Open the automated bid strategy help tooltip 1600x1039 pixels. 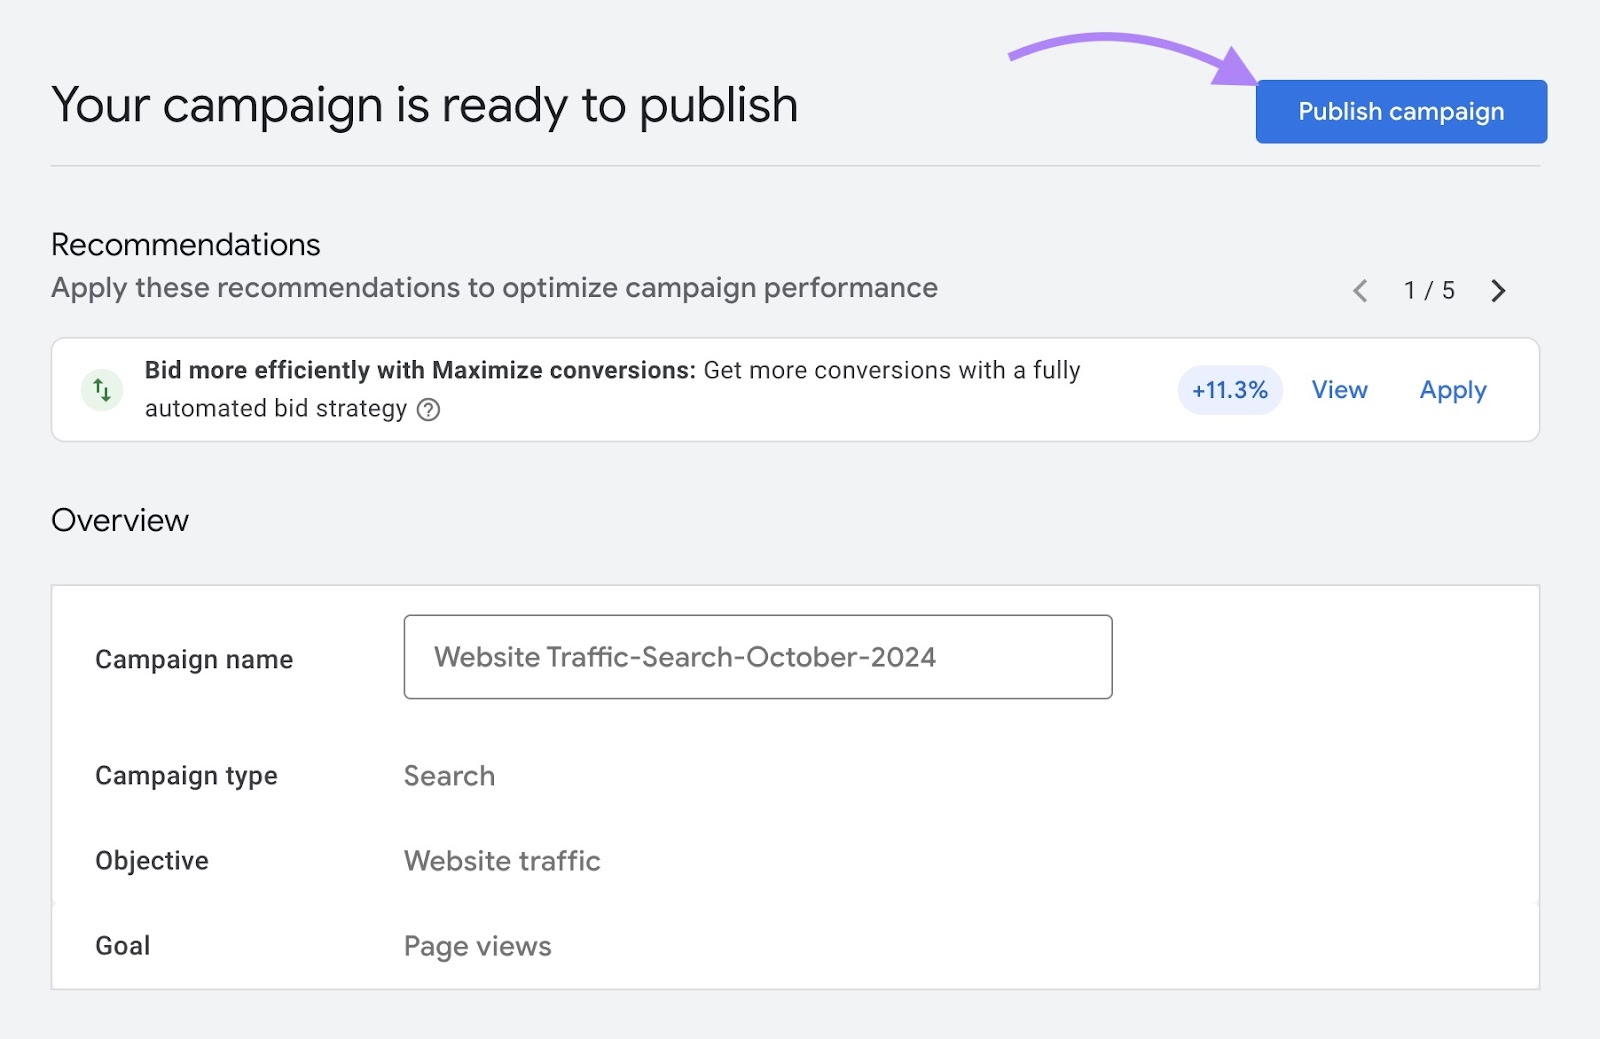coord(428,409)
